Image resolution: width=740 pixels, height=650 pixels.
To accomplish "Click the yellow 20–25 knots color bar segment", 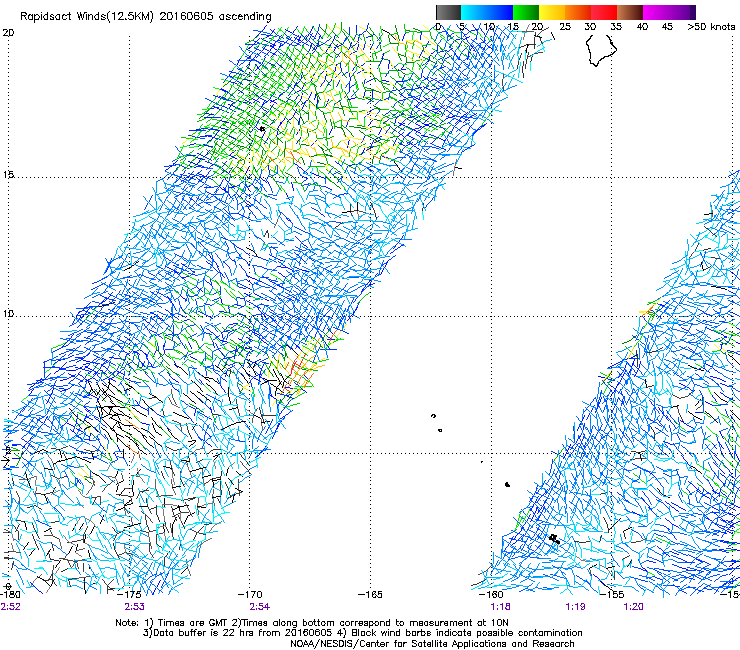I will [x=552, y=12].
